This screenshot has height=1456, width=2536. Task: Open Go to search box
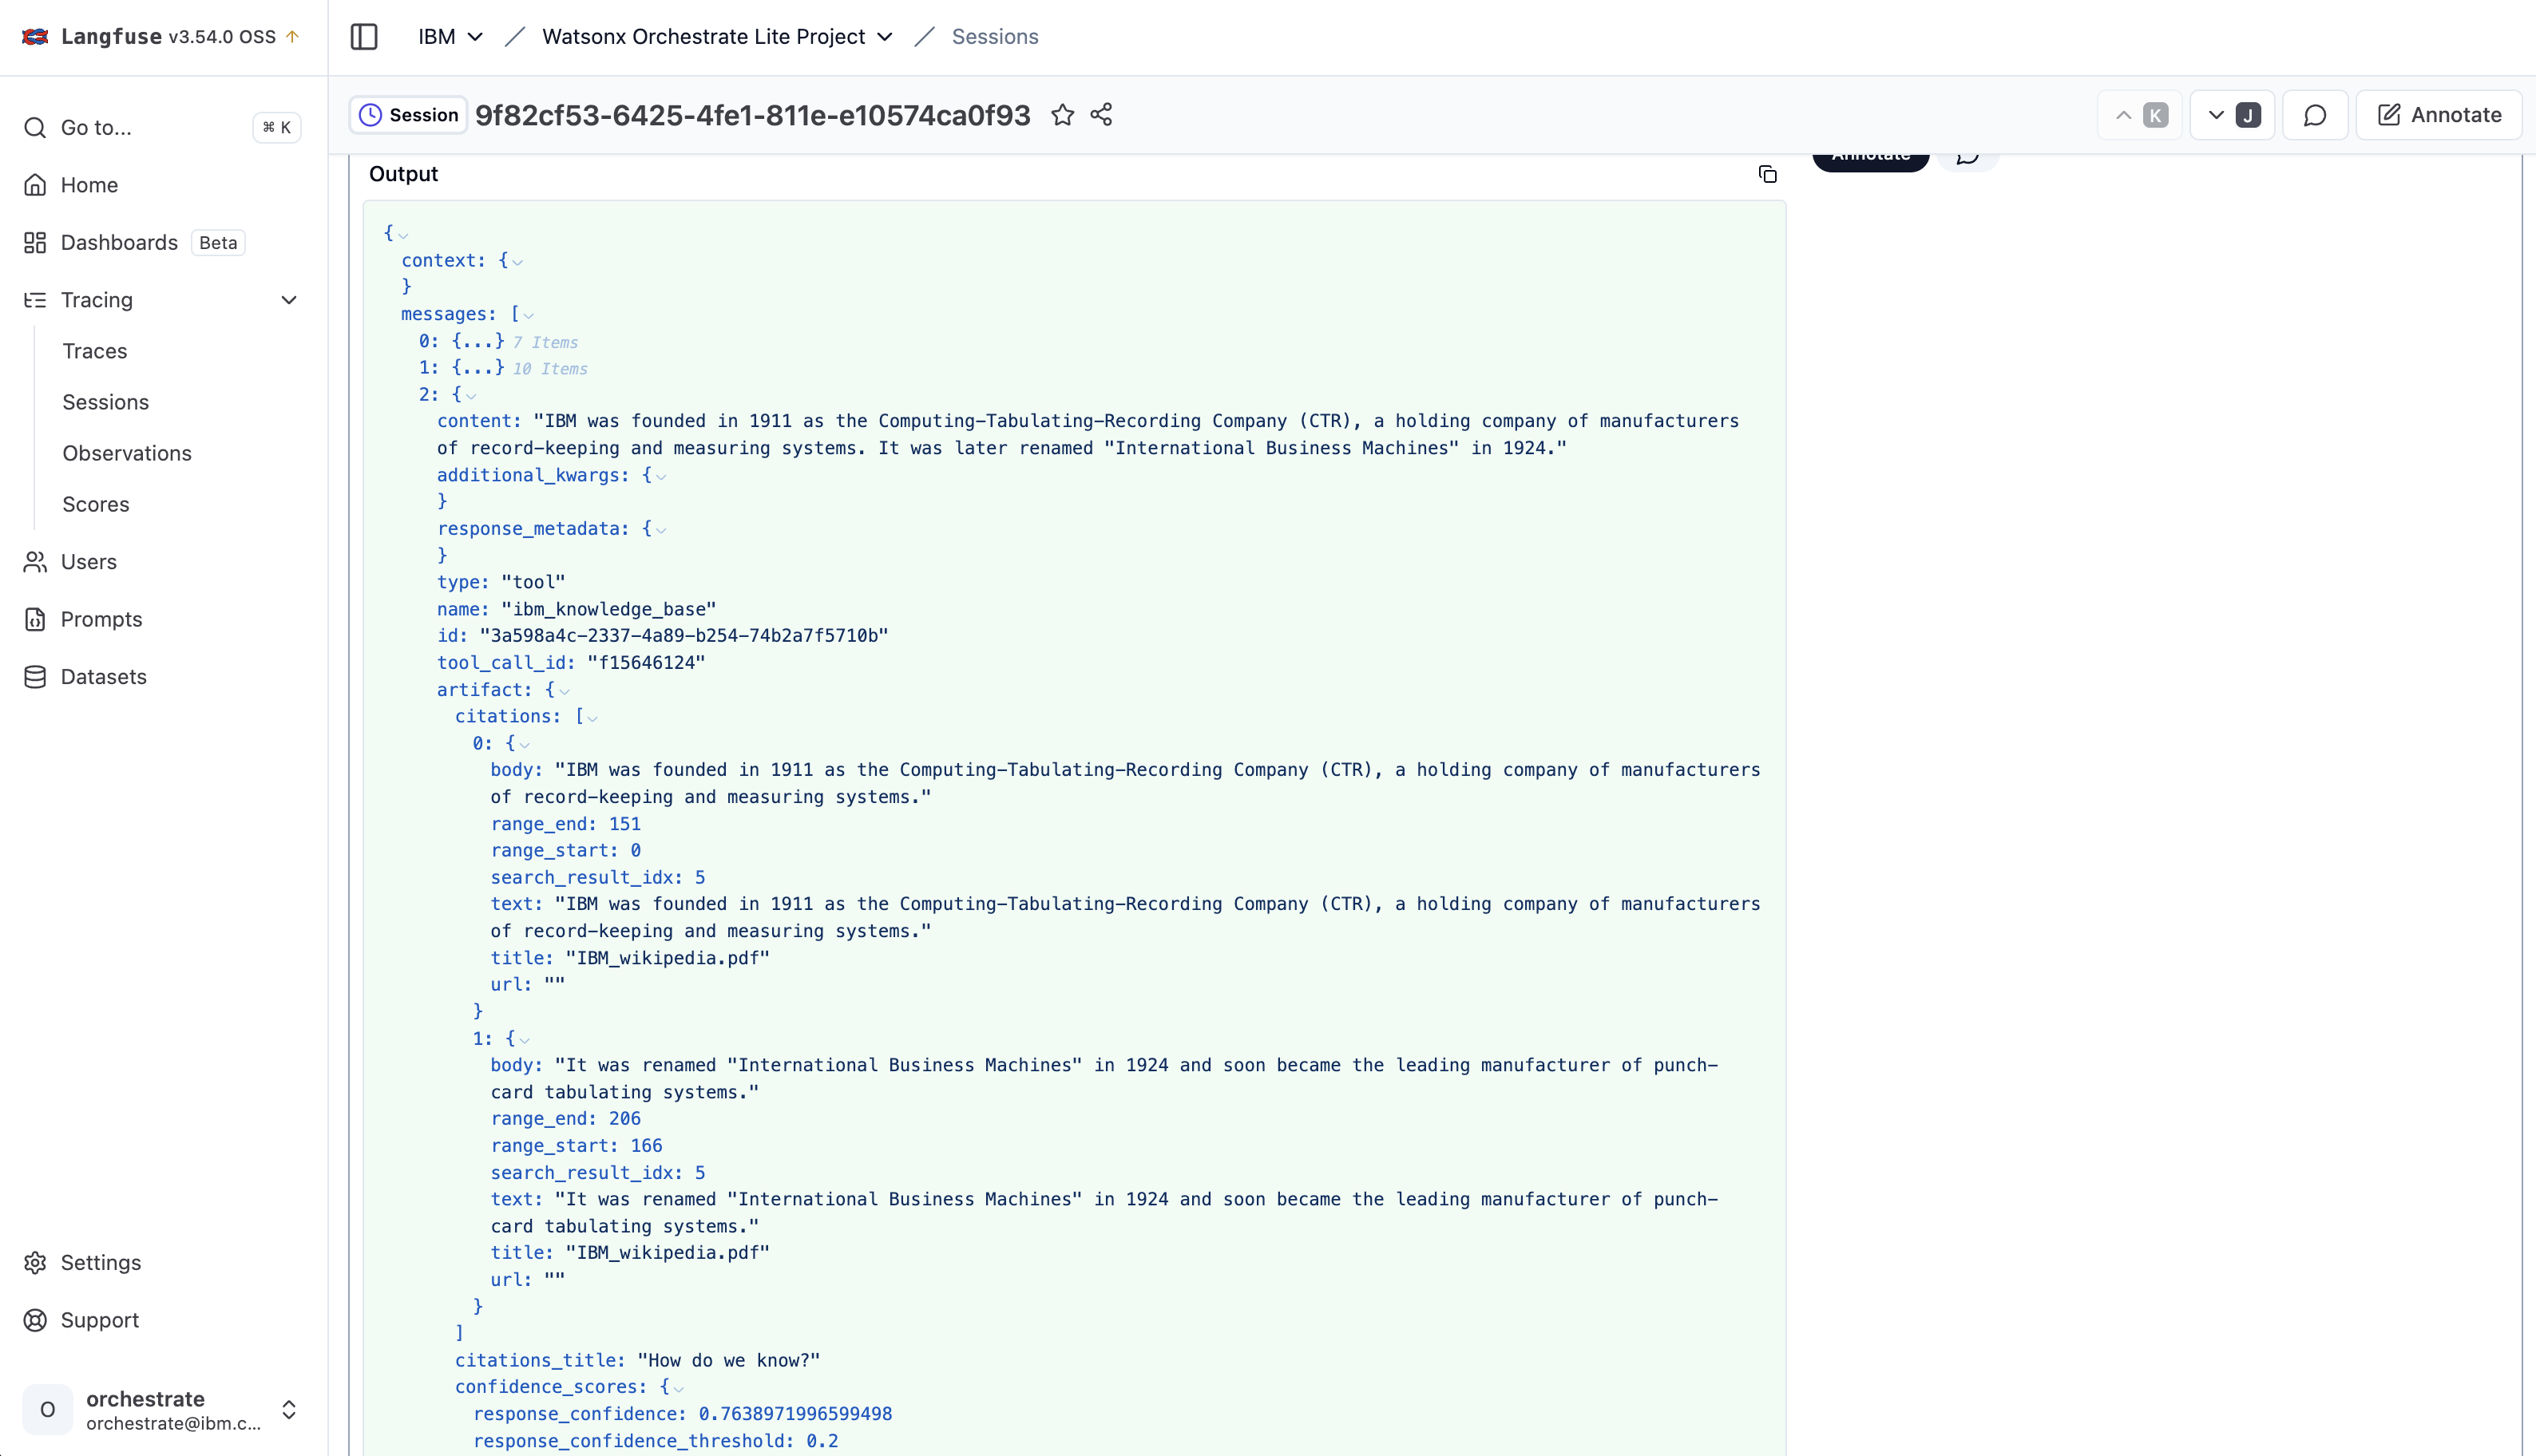pyautogui.click(x=162, y=127)
